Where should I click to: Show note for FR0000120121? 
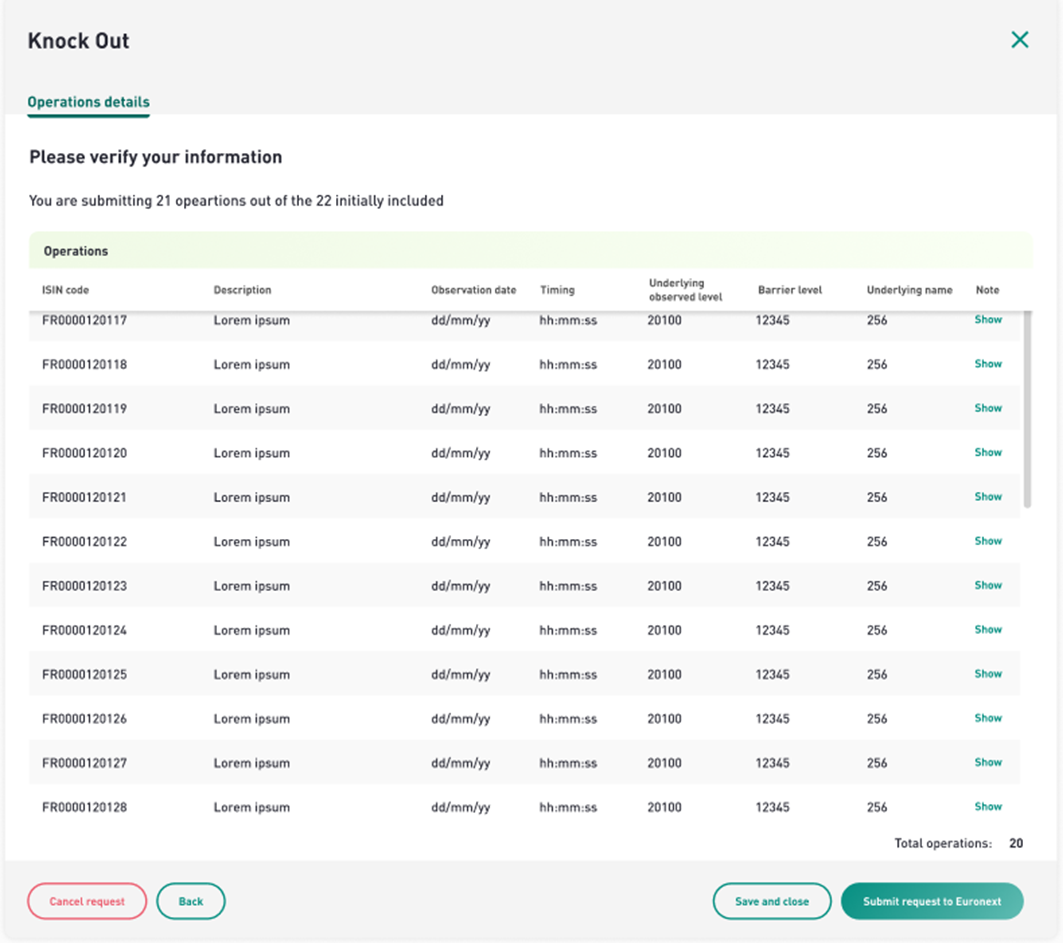tap(988, 497)
